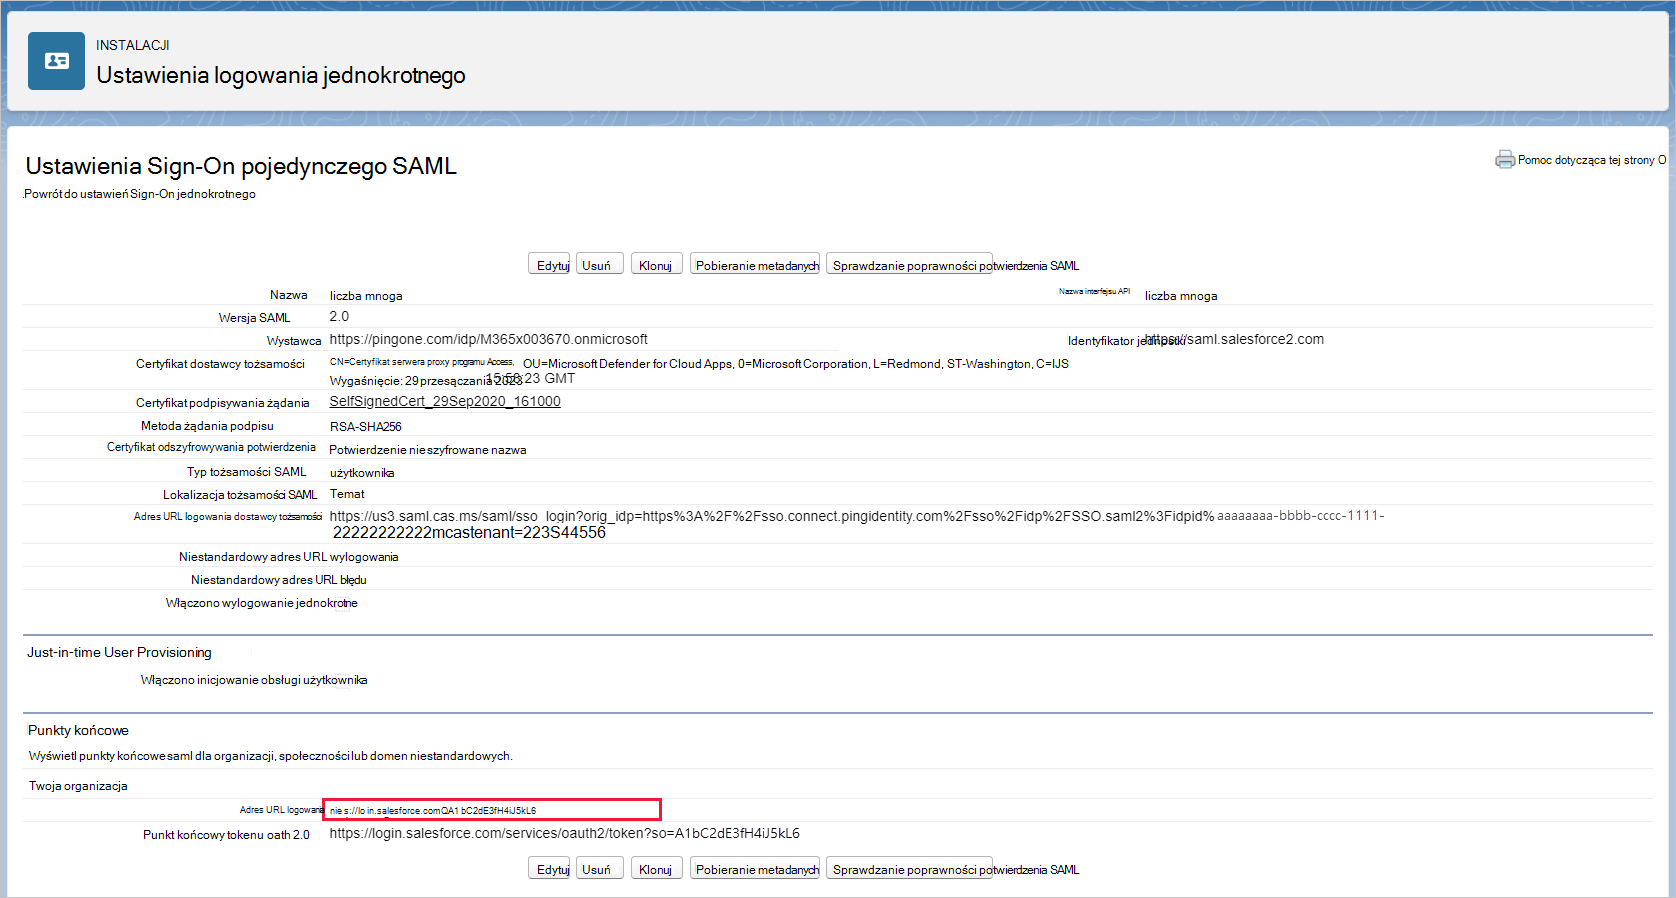Open the SelfSignedCert_29Sep2020_161000 certificate link
The height and width of the screenshot is (898, 1676).
pyautogui.click(x=445, y=401)
